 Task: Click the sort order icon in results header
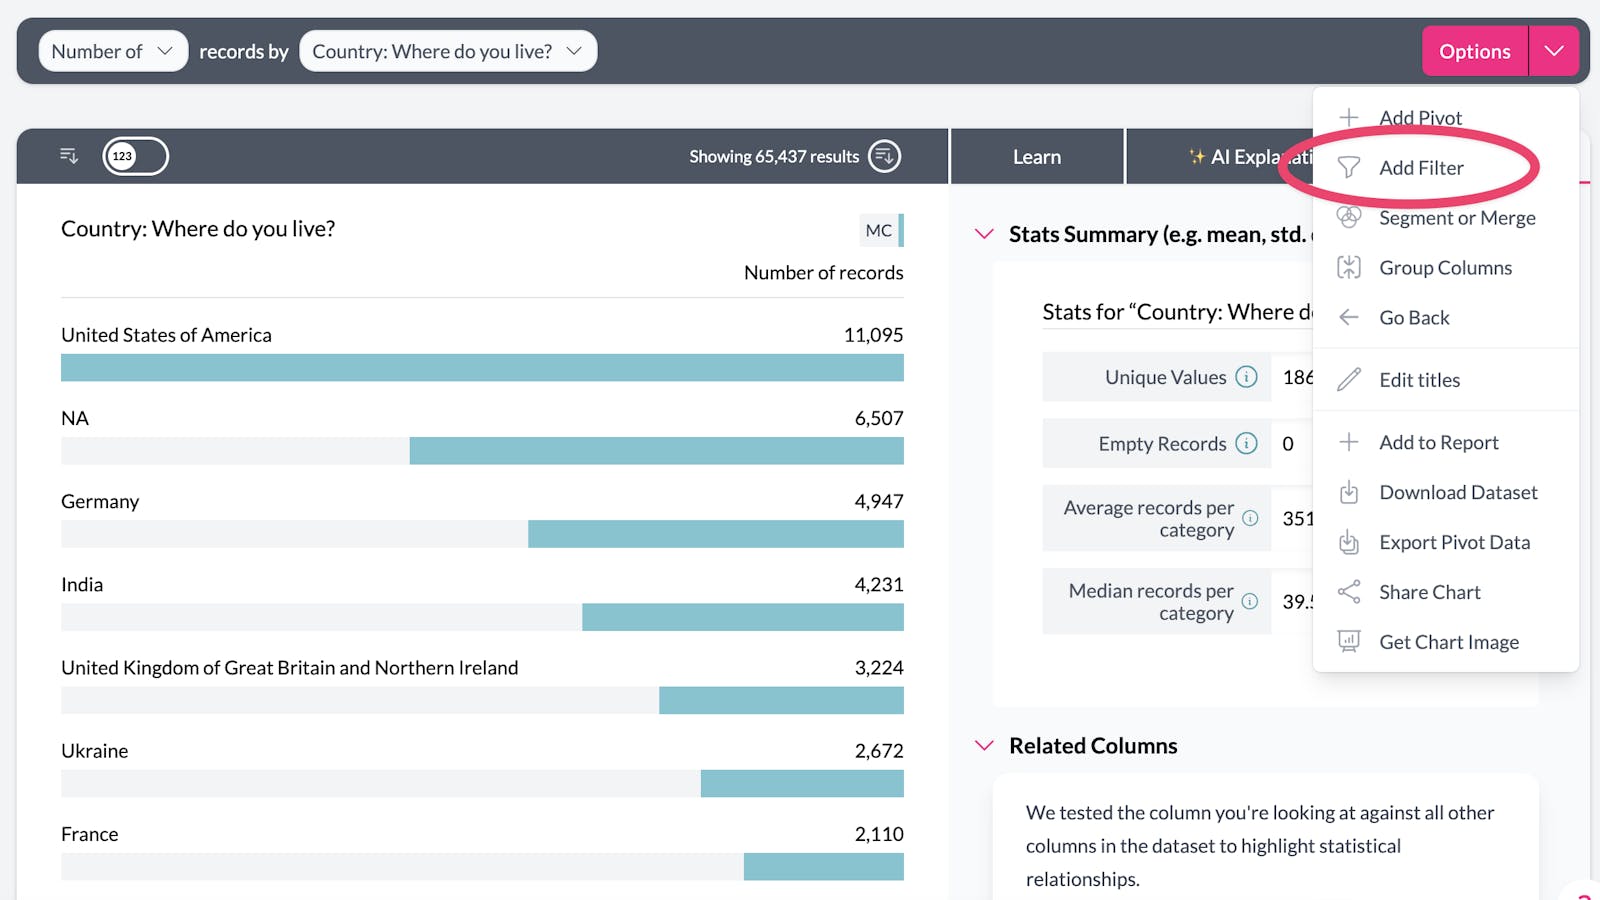click(69, 156)
